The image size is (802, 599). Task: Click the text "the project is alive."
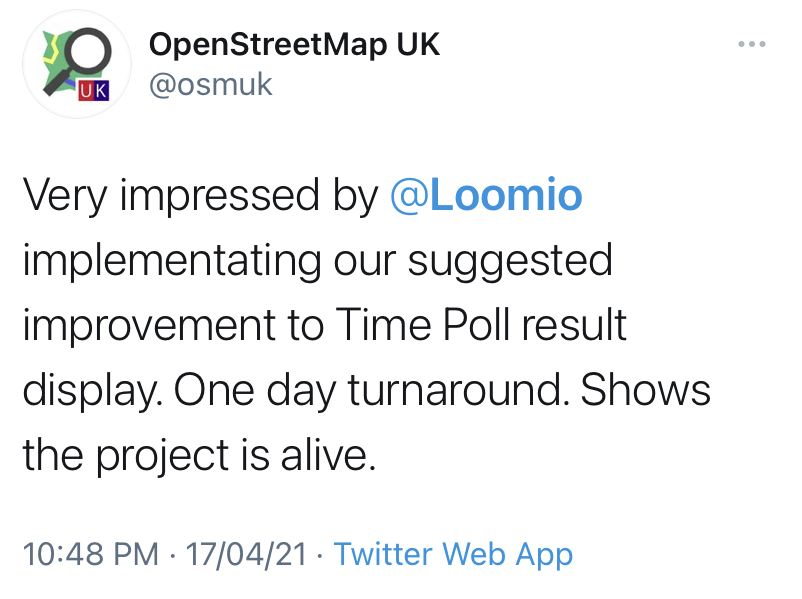pyautogui.click(x=199, y=455)
